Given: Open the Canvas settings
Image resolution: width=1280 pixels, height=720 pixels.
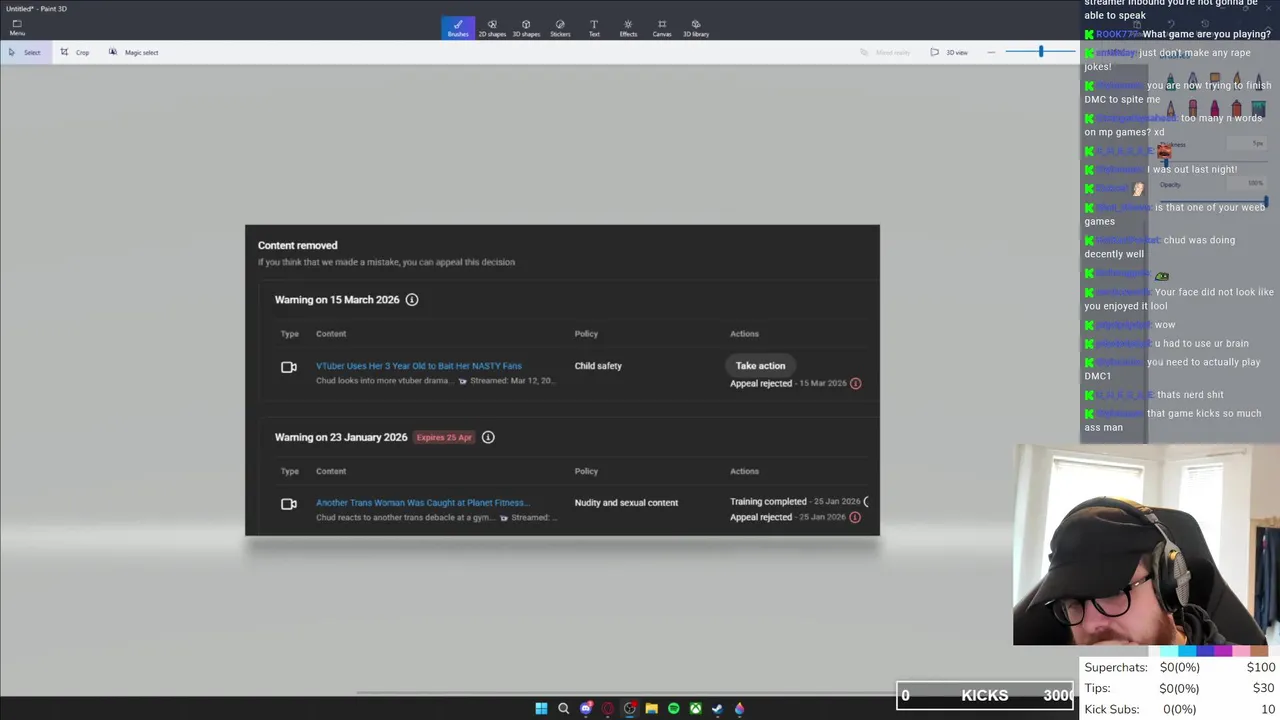Looking at the screenshot, I should [x=662, y=28].
